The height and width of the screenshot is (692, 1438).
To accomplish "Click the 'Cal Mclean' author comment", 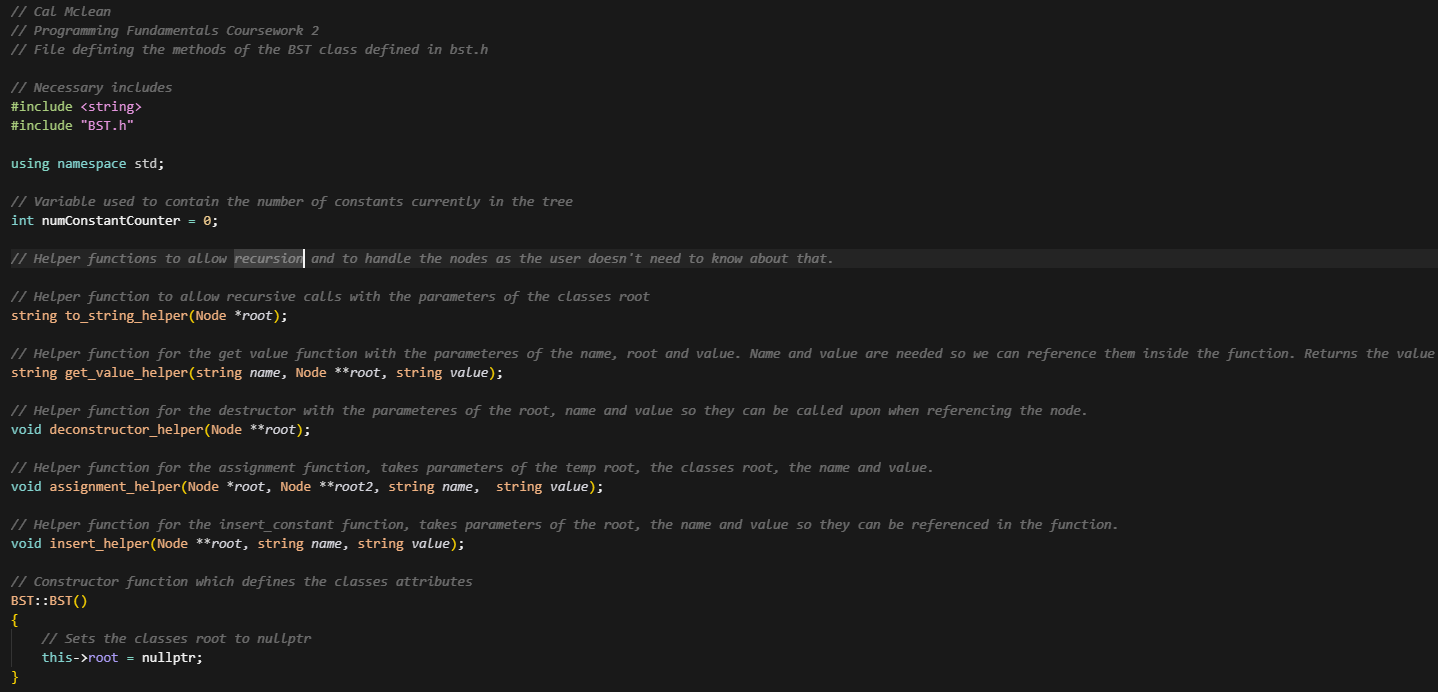I will coord(72,12).
